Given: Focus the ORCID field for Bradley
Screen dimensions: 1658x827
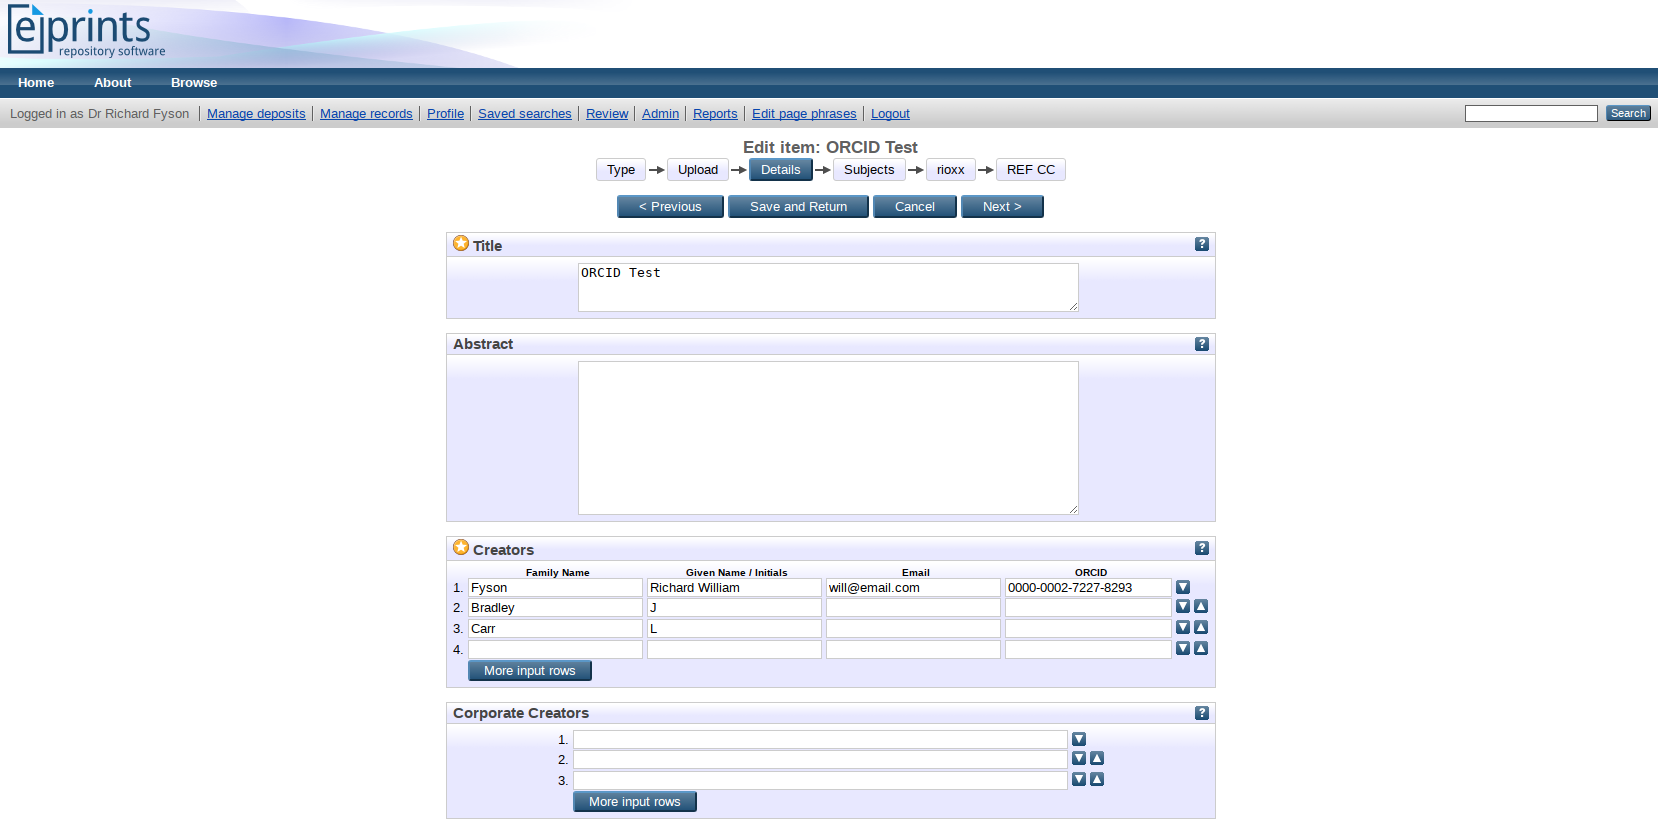Looking at the screenshot, I should [1087, 608].
